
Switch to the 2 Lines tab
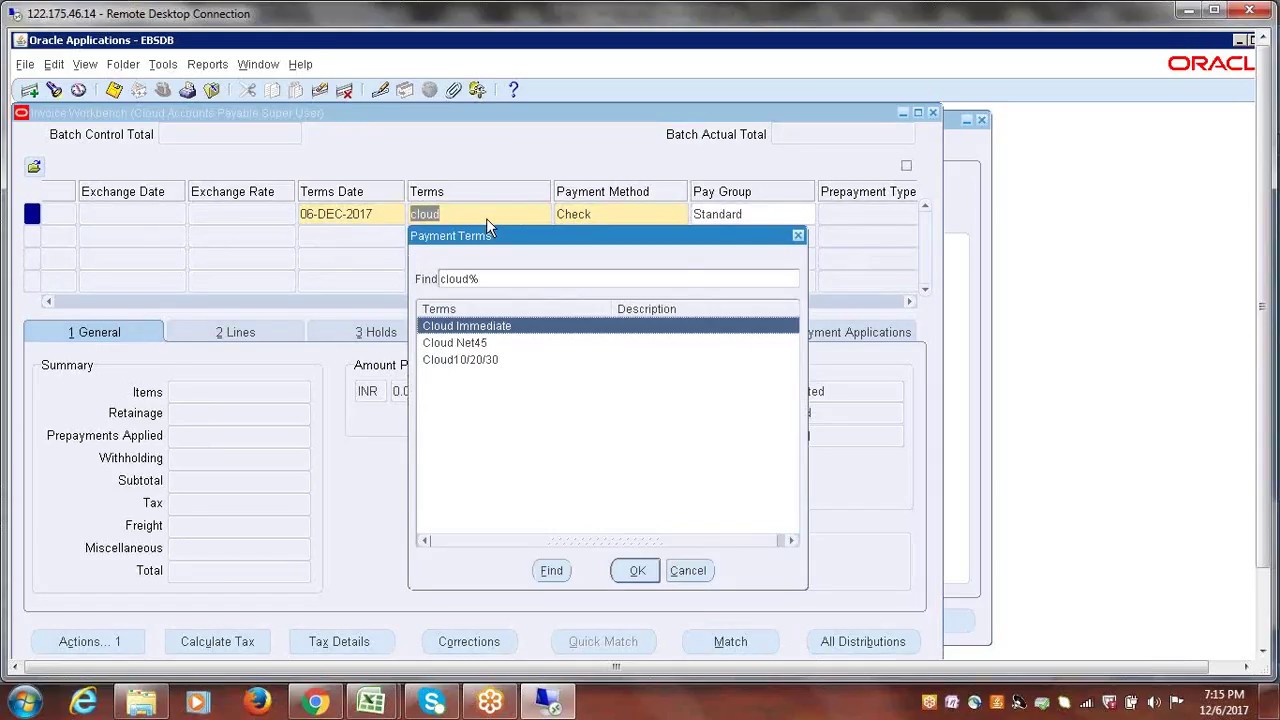coord(236,332)
